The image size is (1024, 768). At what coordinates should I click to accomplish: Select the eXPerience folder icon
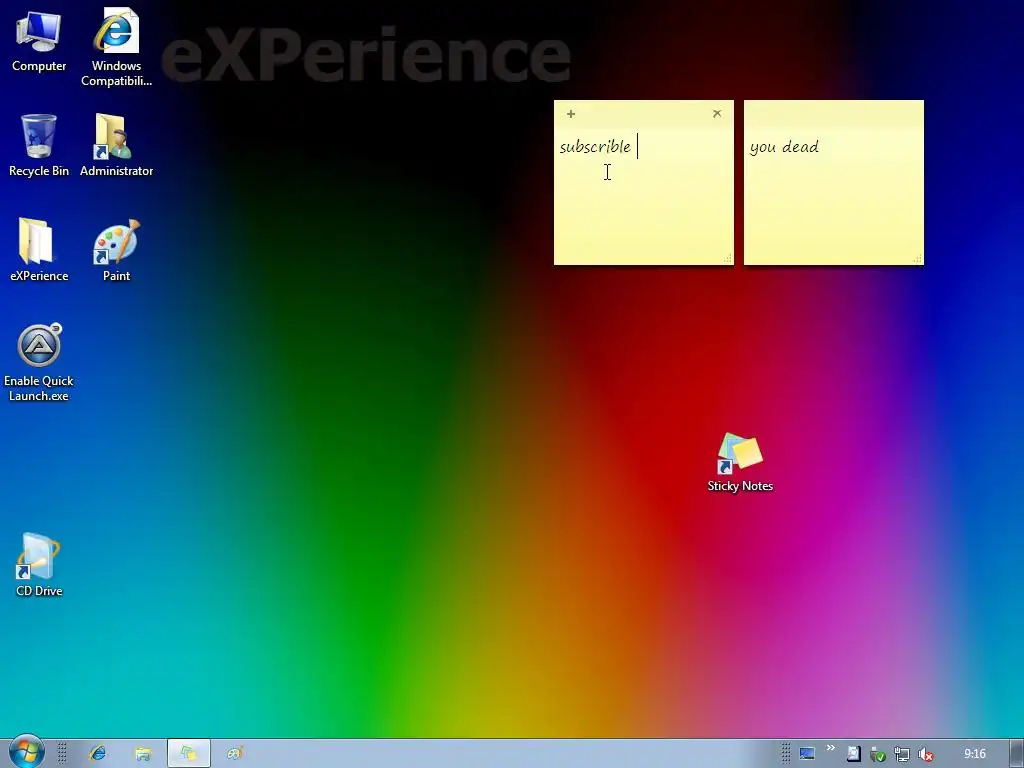pos(39,250)
